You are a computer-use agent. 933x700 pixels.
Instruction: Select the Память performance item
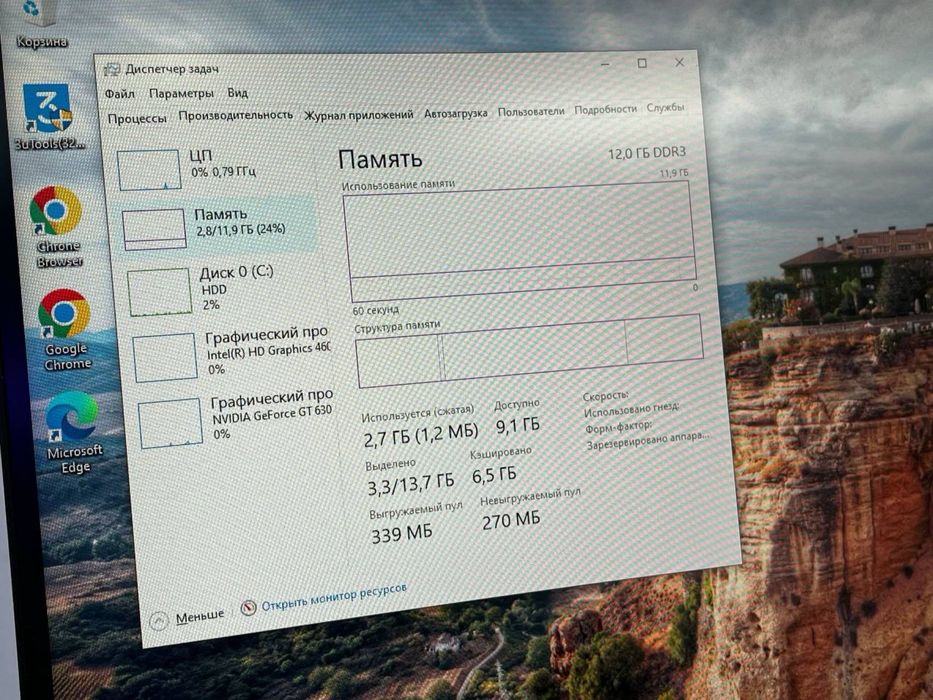[x=217, y=225]
